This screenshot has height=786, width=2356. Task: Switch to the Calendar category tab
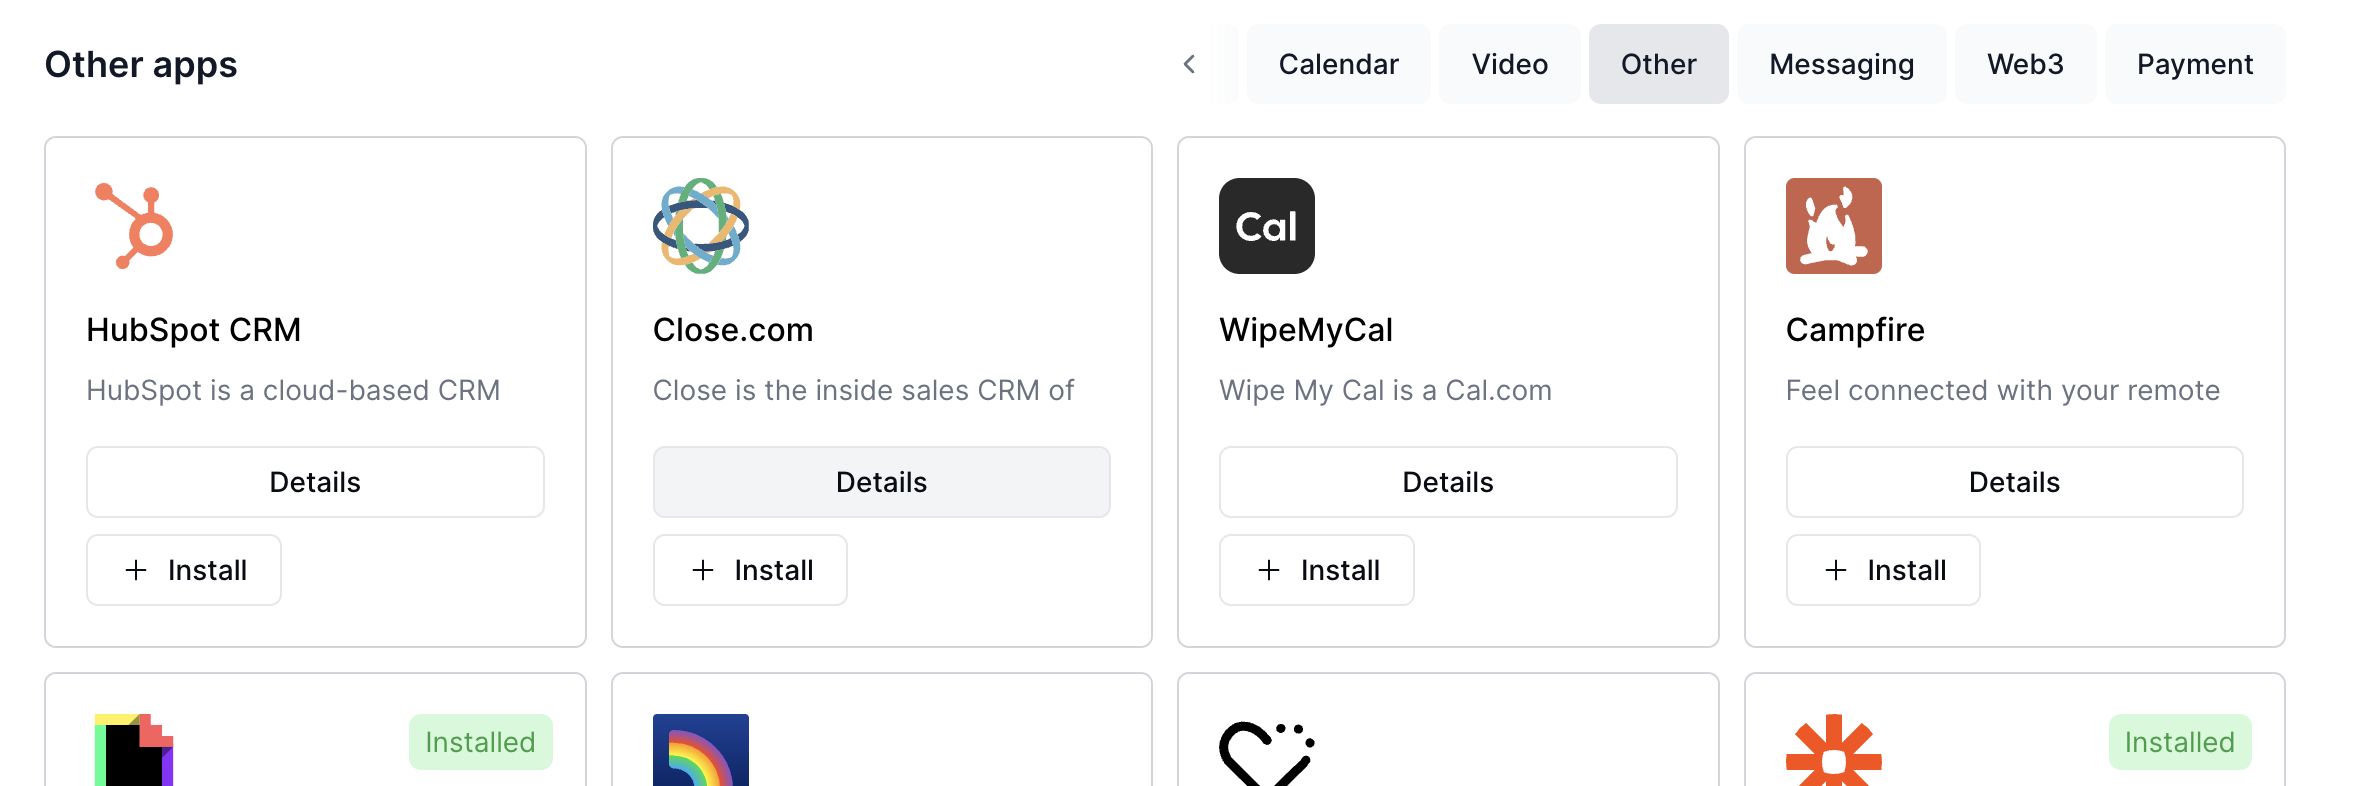[x=1338, y=63]
